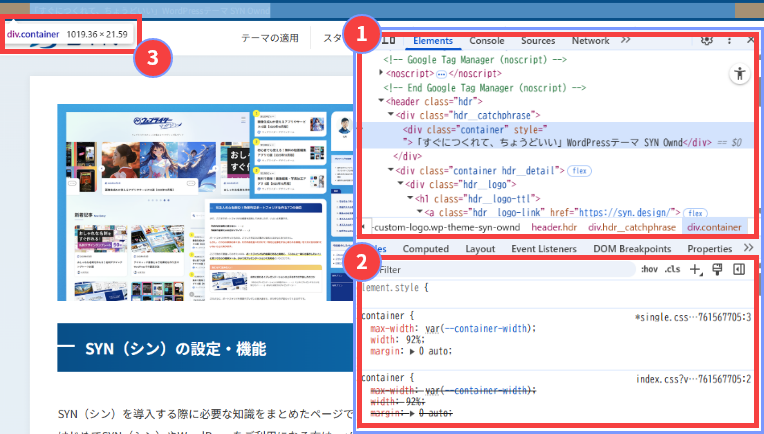Open the Network tab
Image resolution: width=764 pixels, height=434 pixels.
tap(590, 41)
